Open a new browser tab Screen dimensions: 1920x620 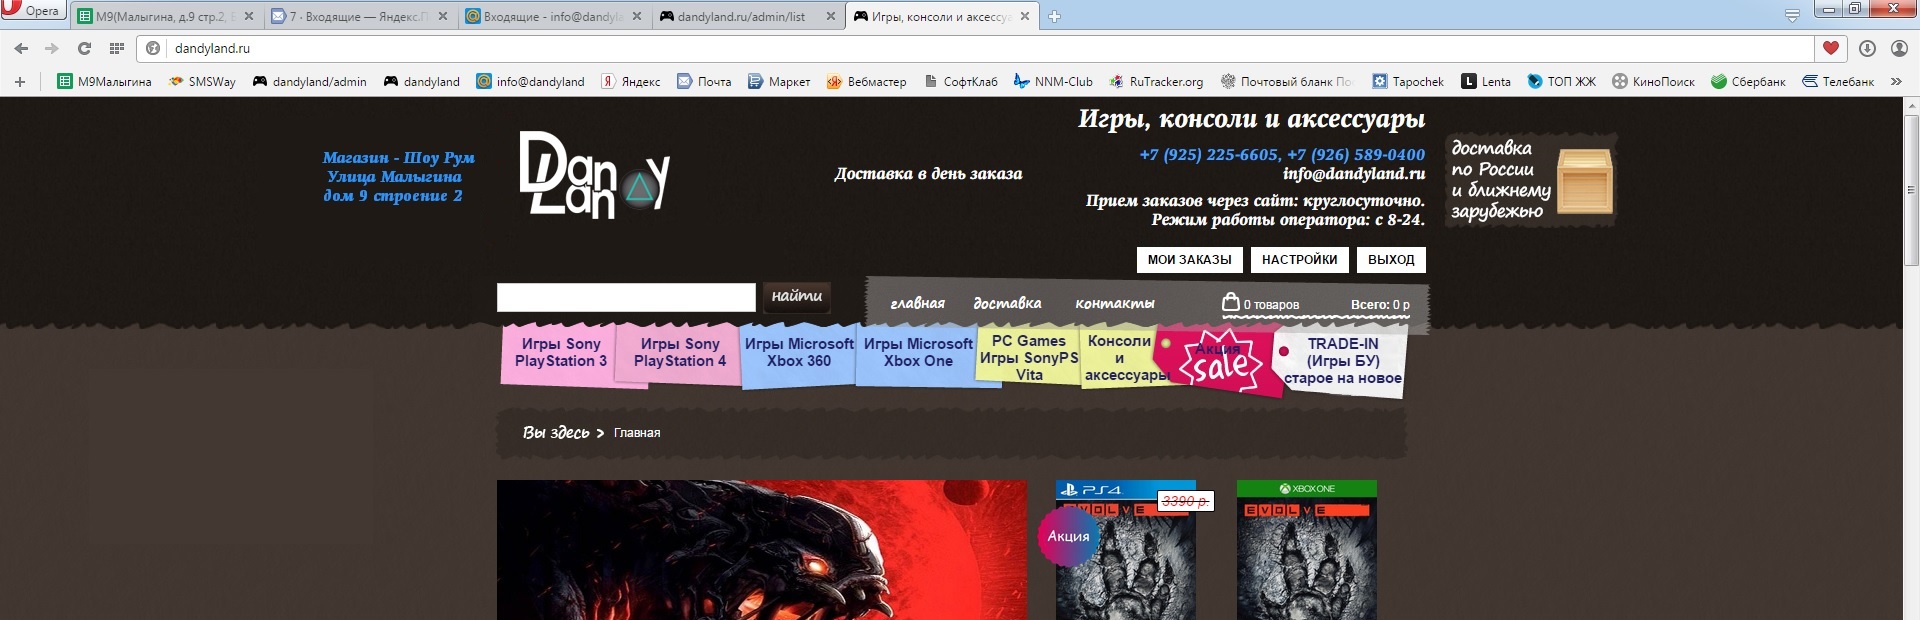pyautogui.click(x=1054, y=16)
